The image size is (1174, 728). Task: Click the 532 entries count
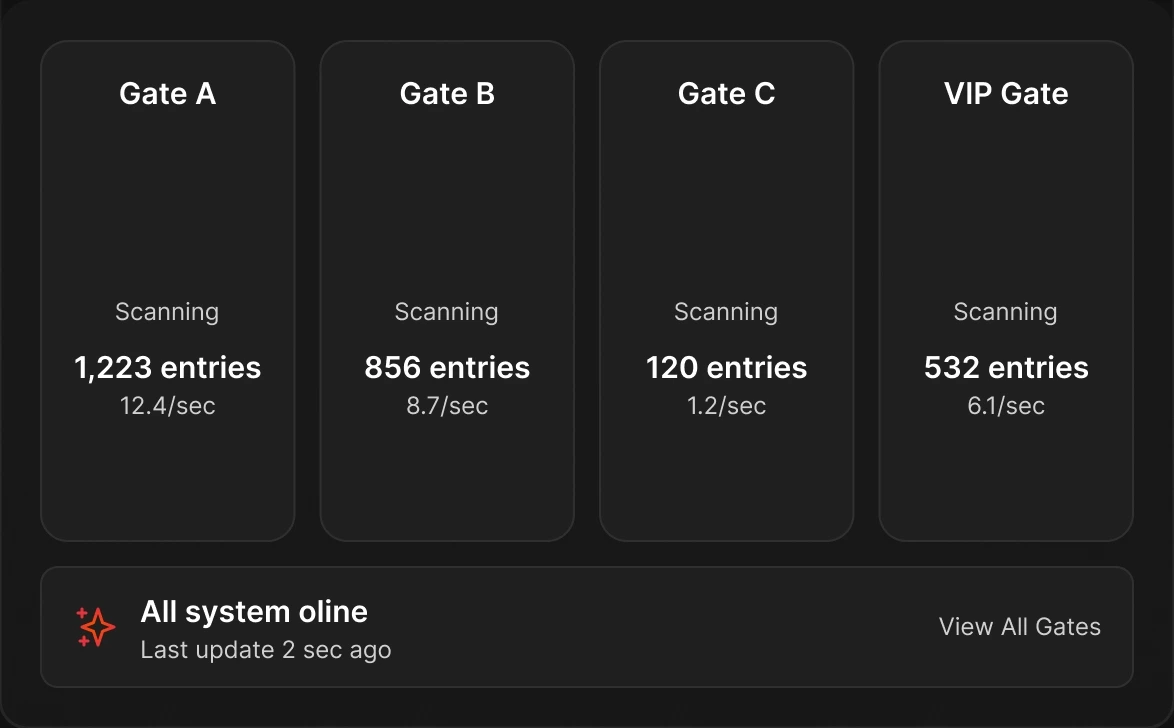(x=1006, y=368)
